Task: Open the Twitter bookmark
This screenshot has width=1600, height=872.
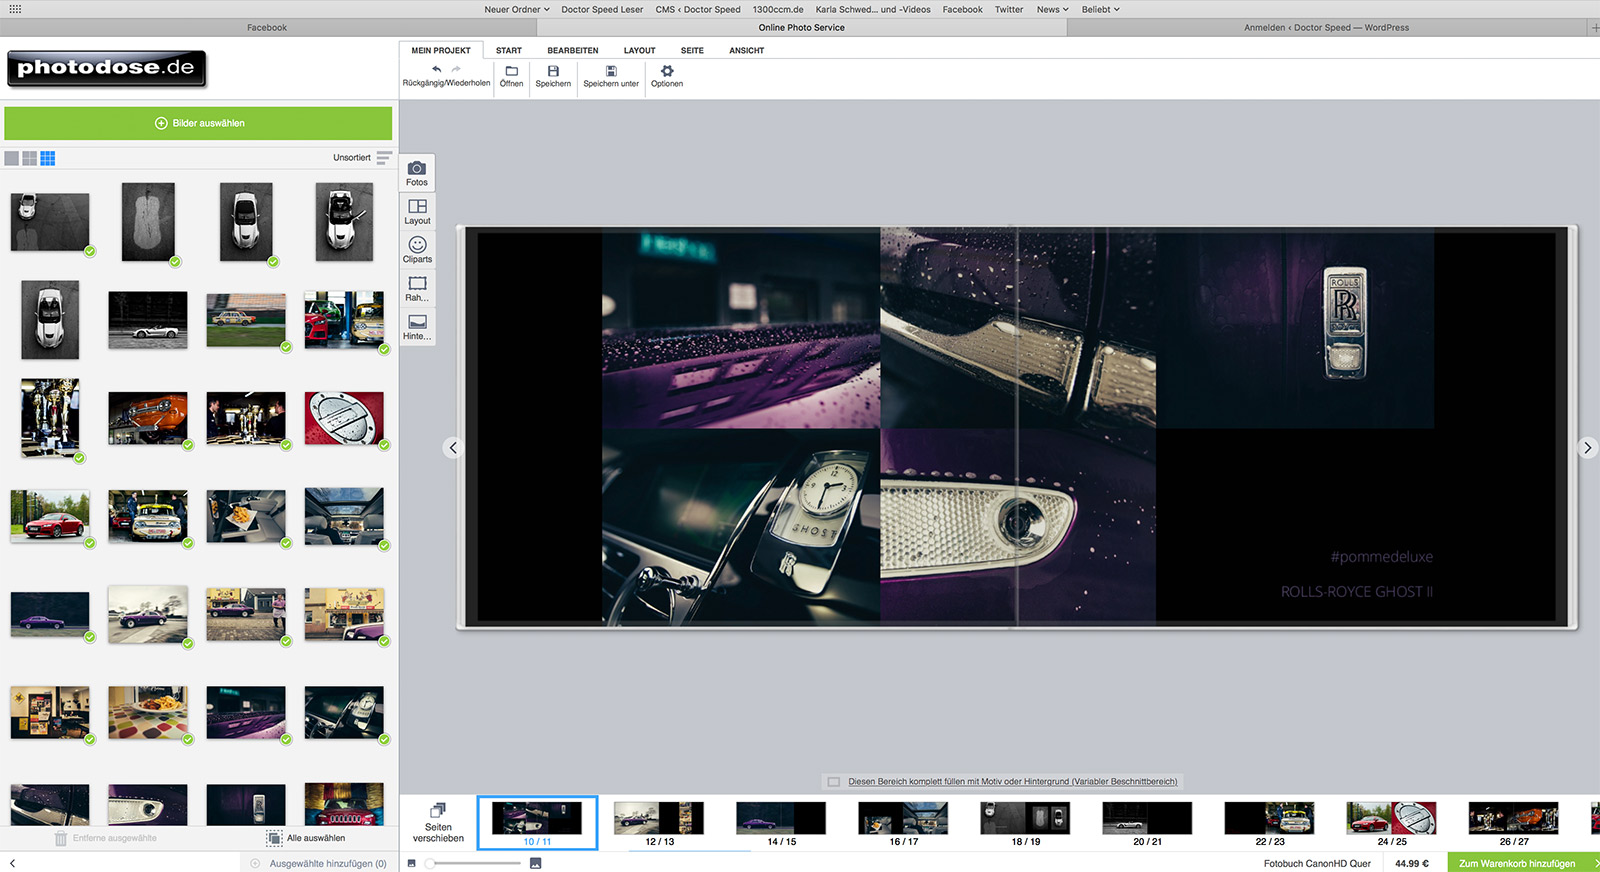Action: click(x=1009, y=9)
